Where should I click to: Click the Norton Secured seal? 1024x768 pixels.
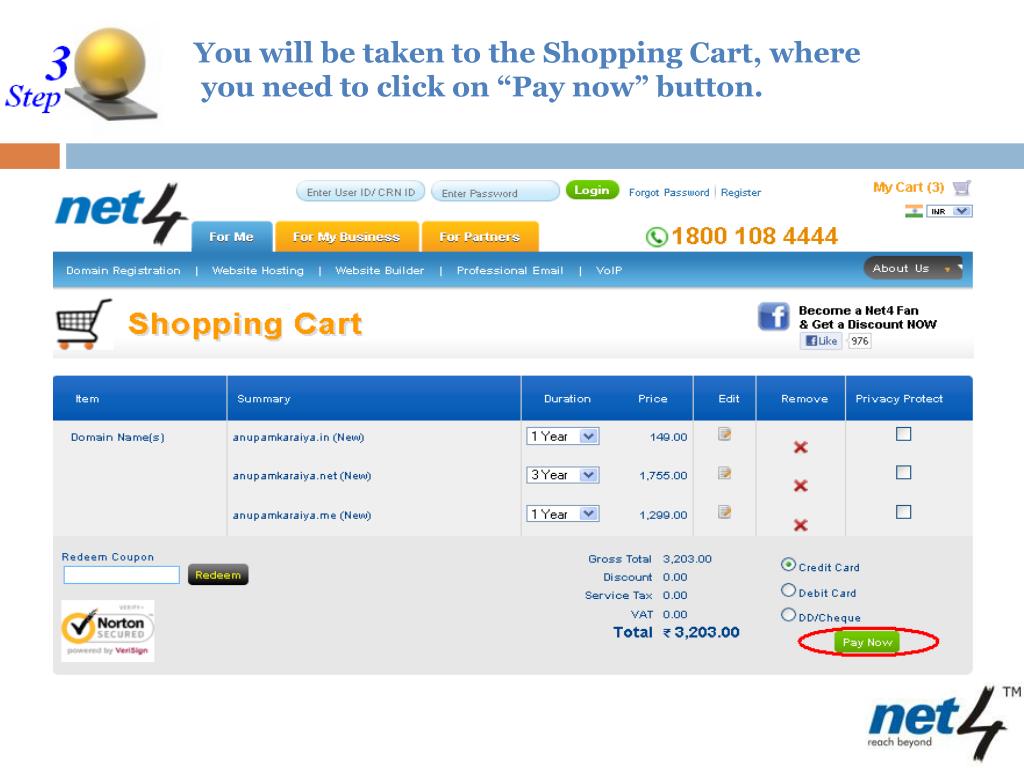(x=108, y=631)
